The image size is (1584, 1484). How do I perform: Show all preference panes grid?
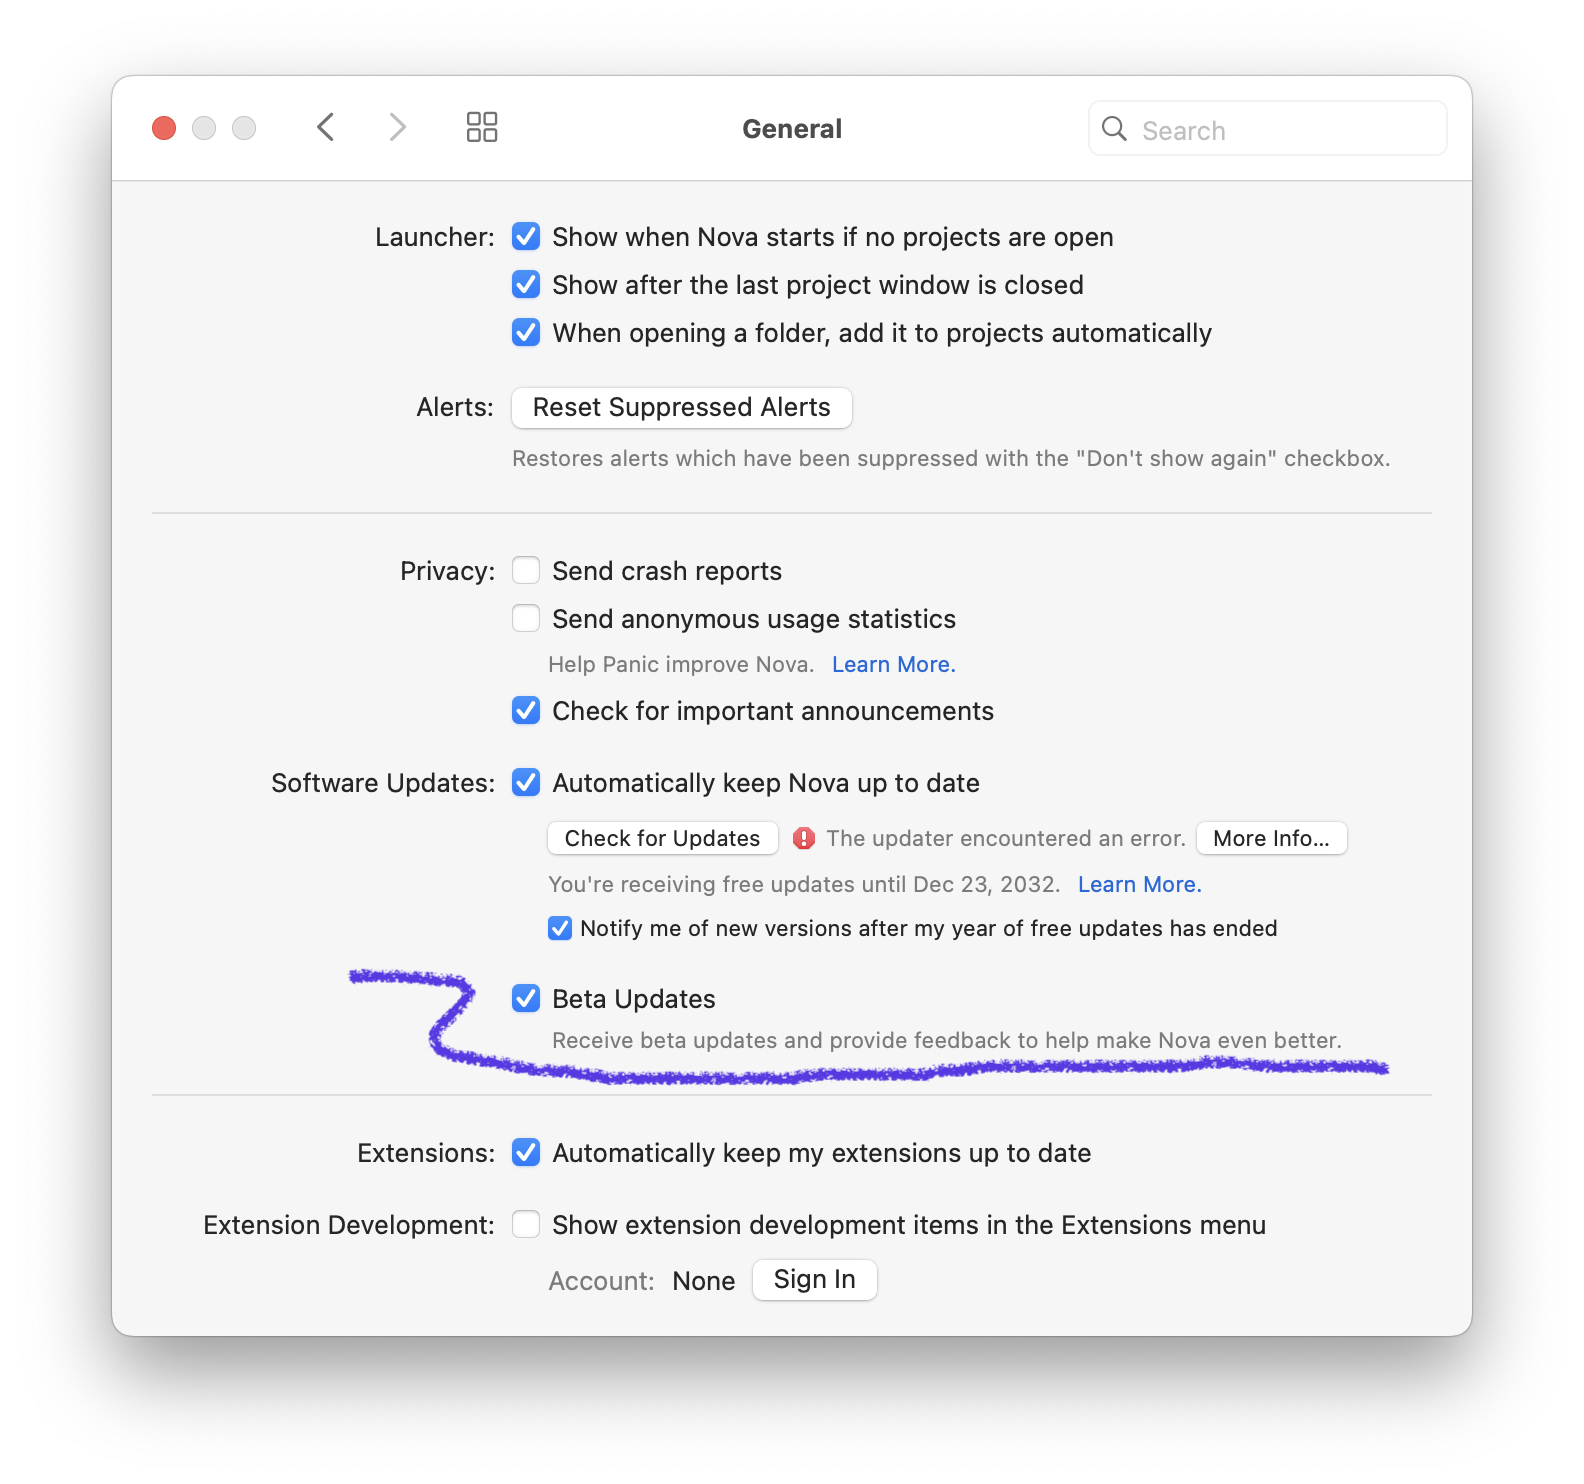482,128
